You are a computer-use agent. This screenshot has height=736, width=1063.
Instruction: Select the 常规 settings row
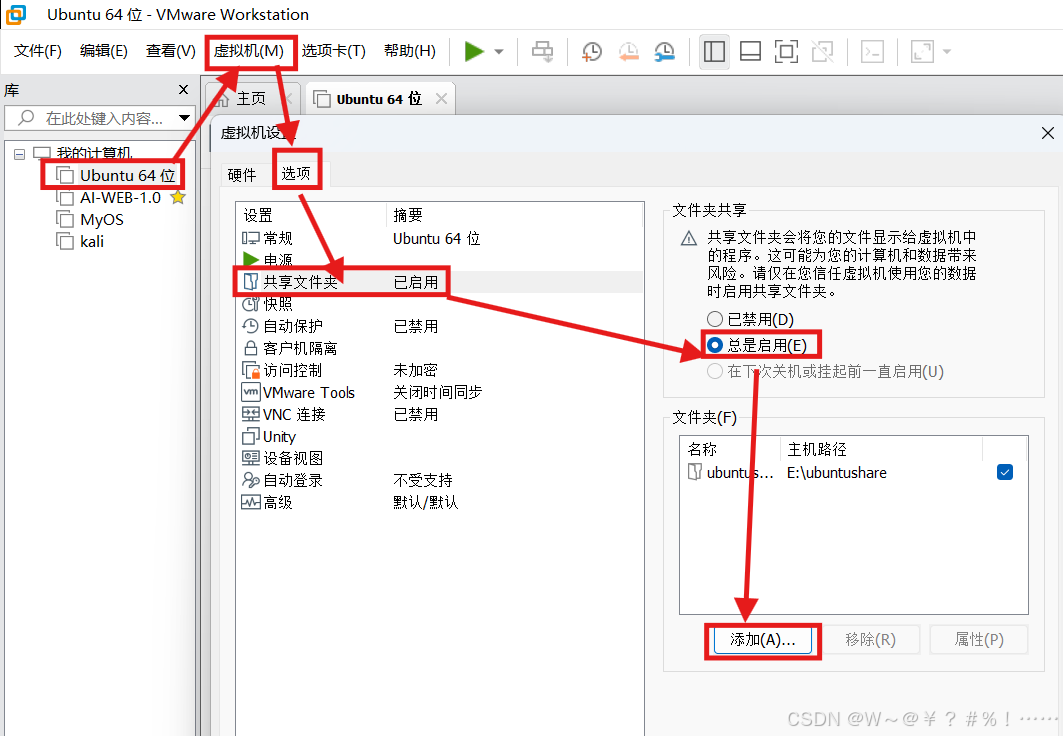(x=439, y=238)
